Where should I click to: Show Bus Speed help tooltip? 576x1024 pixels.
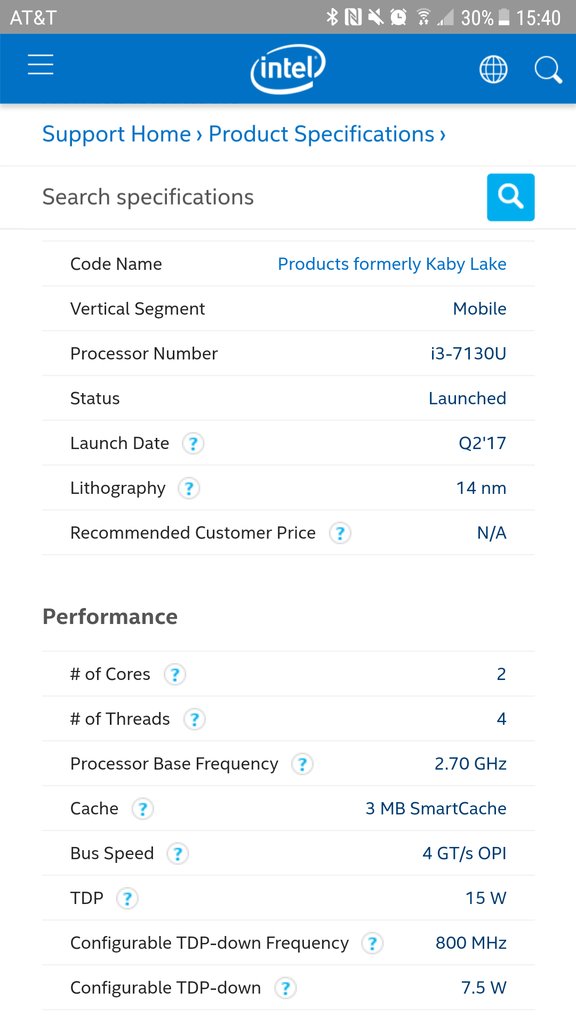(x=178, y=854)
